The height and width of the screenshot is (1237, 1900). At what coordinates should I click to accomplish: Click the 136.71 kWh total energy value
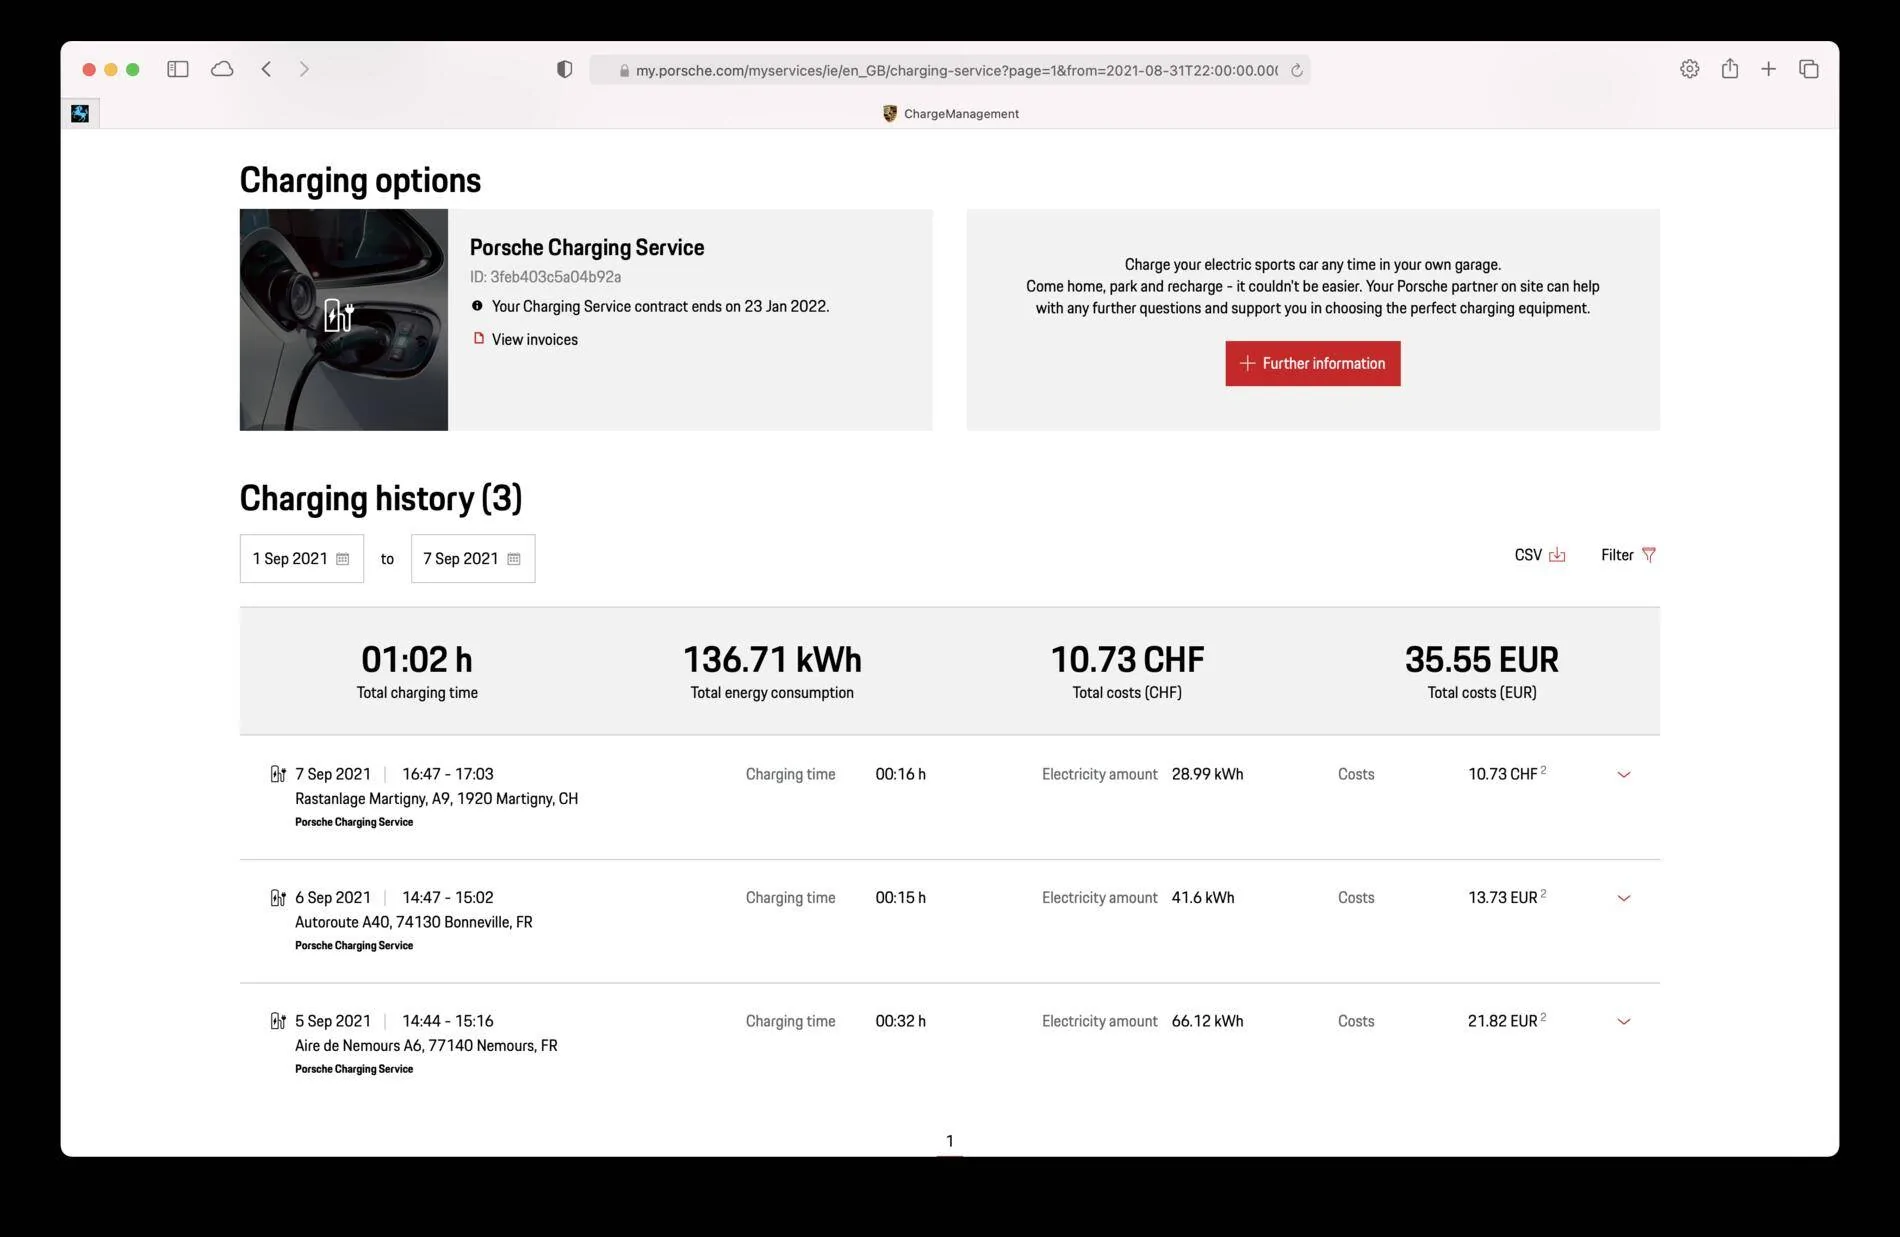tap(772, 659)
